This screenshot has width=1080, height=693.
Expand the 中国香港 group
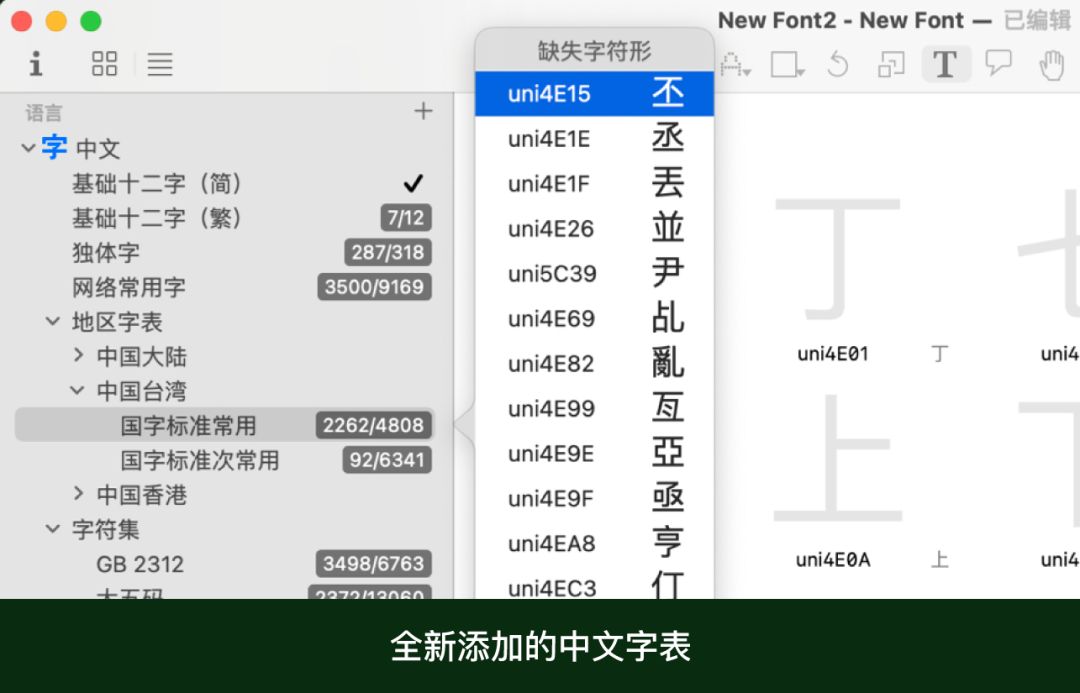(x=79, y=494)
